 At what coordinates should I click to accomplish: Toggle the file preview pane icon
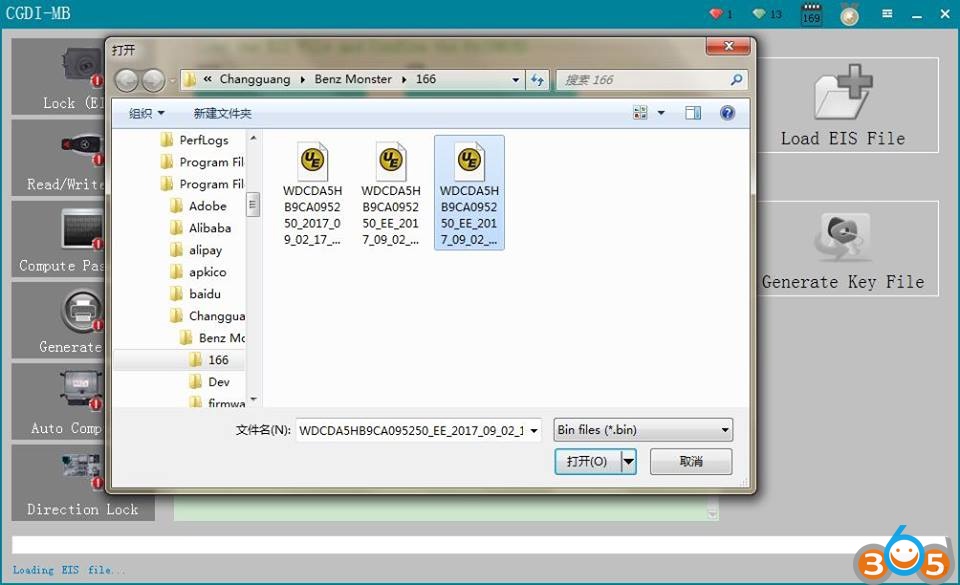click(x=693, y=113)
